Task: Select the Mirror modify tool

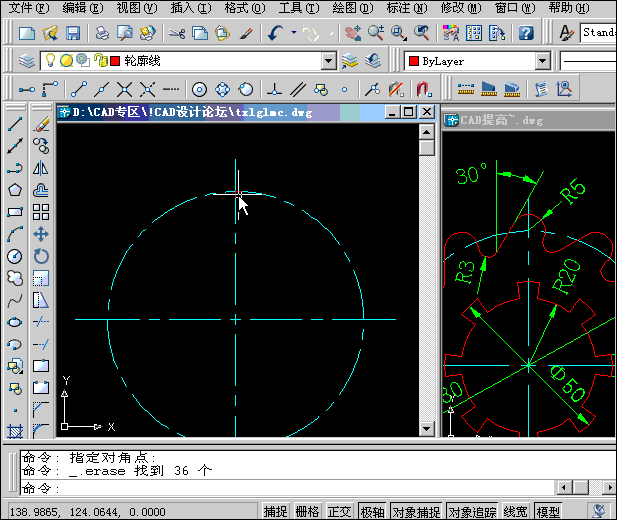Action: (41, 168)
